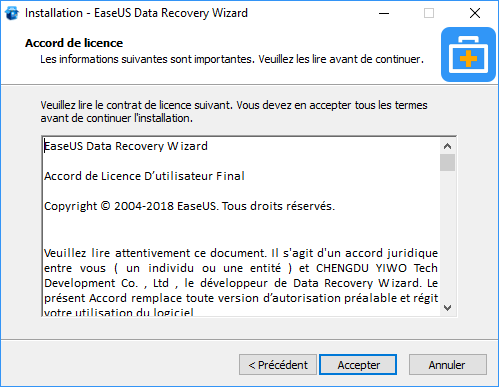Click the license text scroll-up arrow
Image resolution: width=499 pixels, height=387 pixels.
pyautogui.click(x=447, y=146)
